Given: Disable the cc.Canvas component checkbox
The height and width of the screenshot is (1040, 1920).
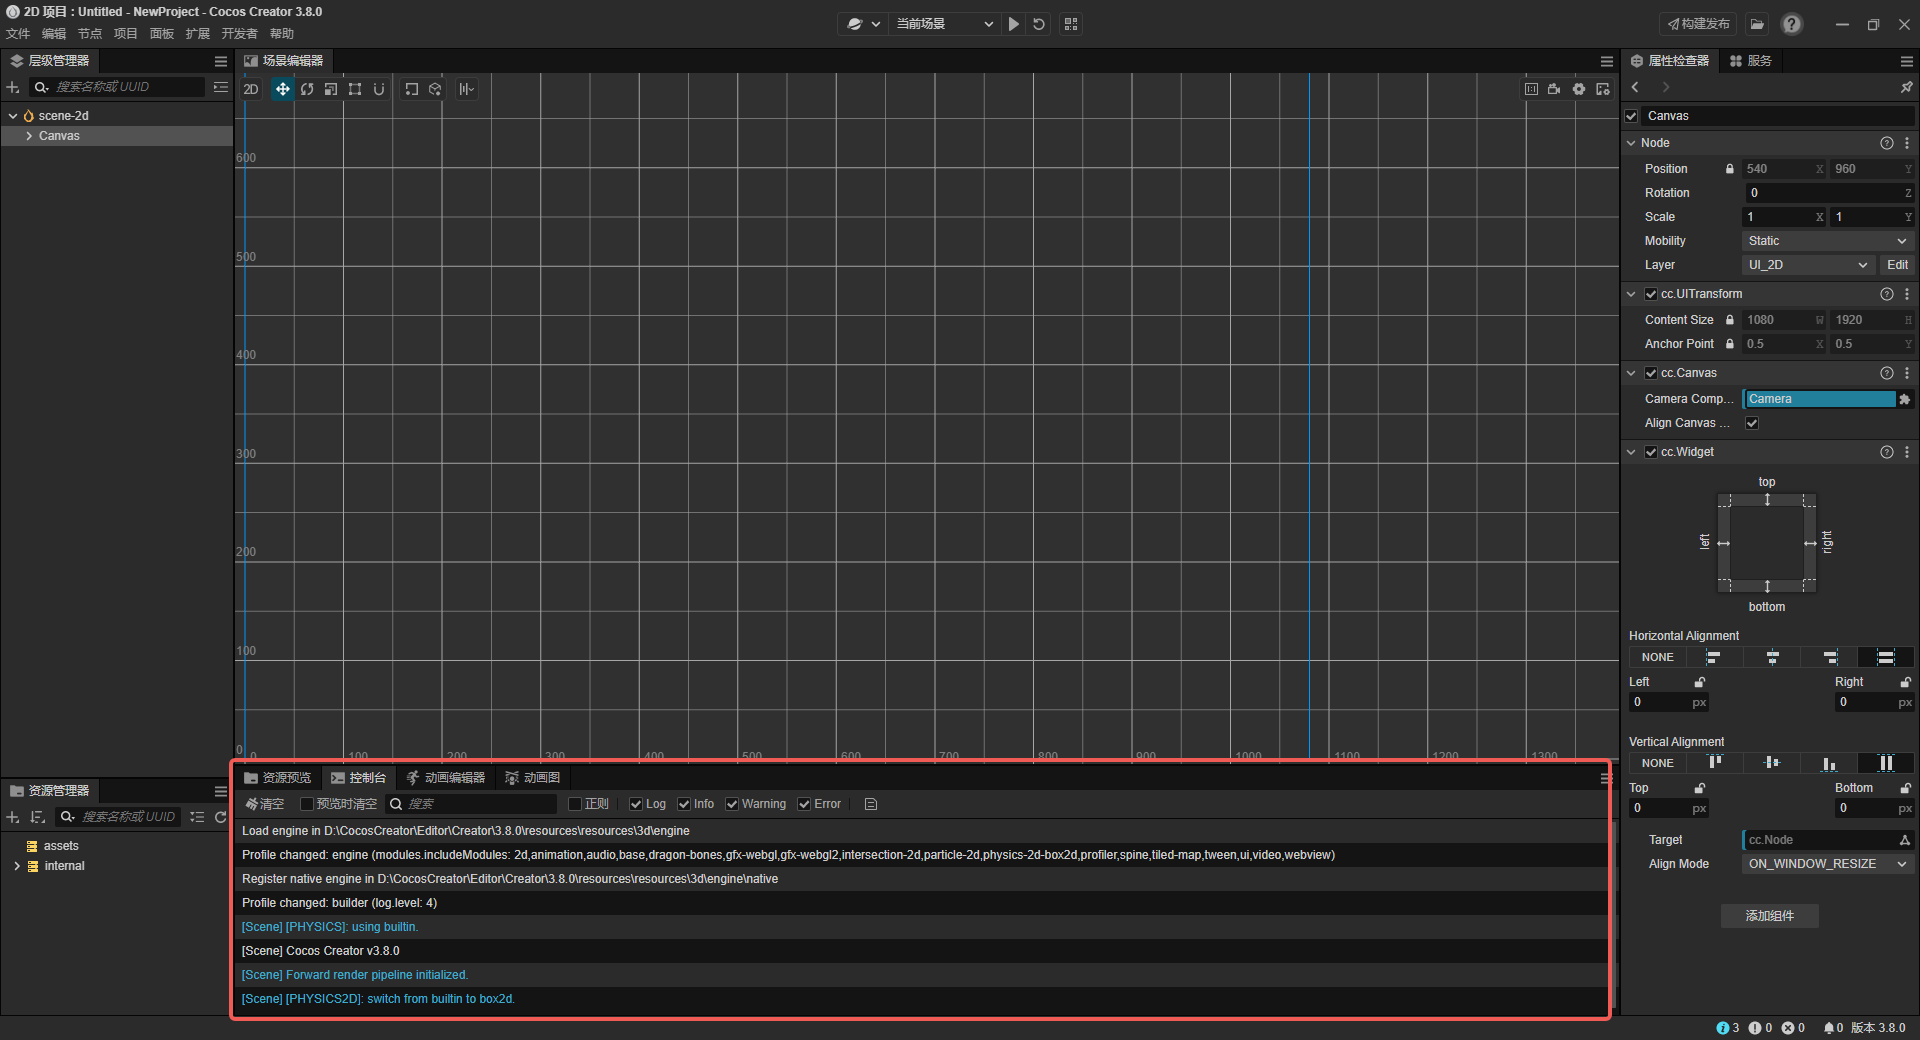Looking at the screenshot, I should pos(1651,373).
